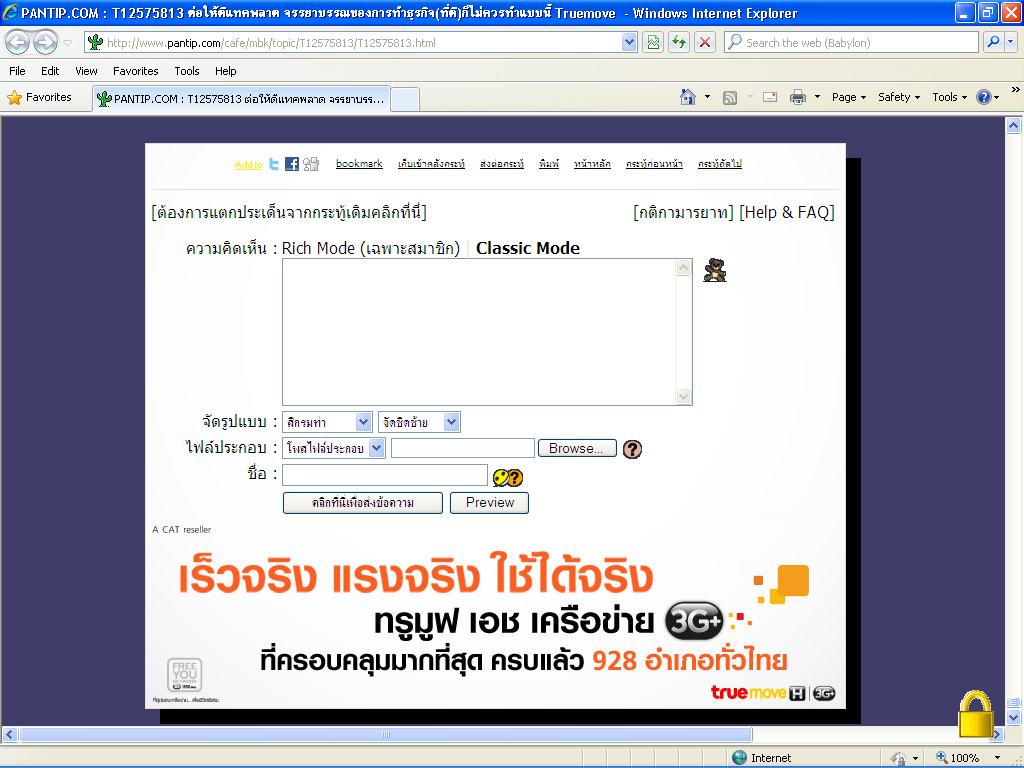Open the Favorites menu
The image size is (1024, 768).
[135, 71]
